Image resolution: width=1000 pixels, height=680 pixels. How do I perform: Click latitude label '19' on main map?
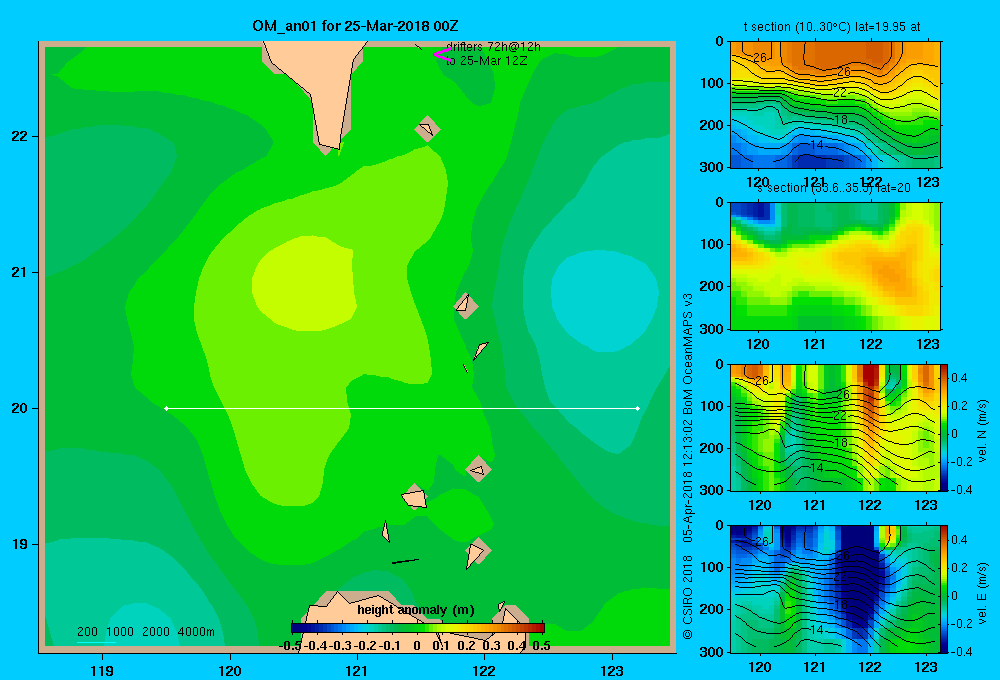20,544
